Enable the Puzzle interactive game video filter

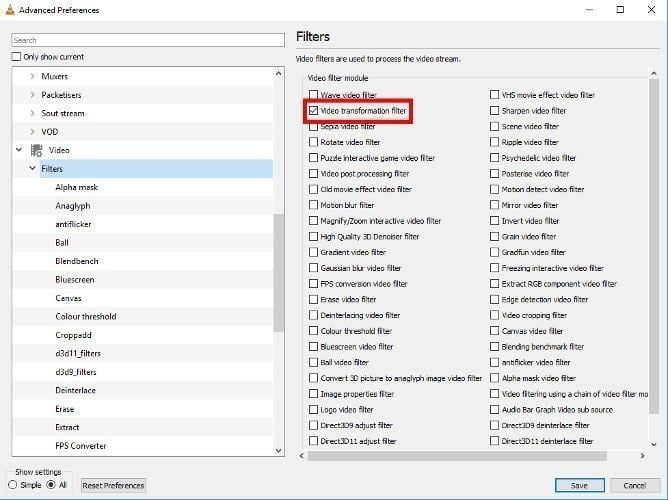313,158
